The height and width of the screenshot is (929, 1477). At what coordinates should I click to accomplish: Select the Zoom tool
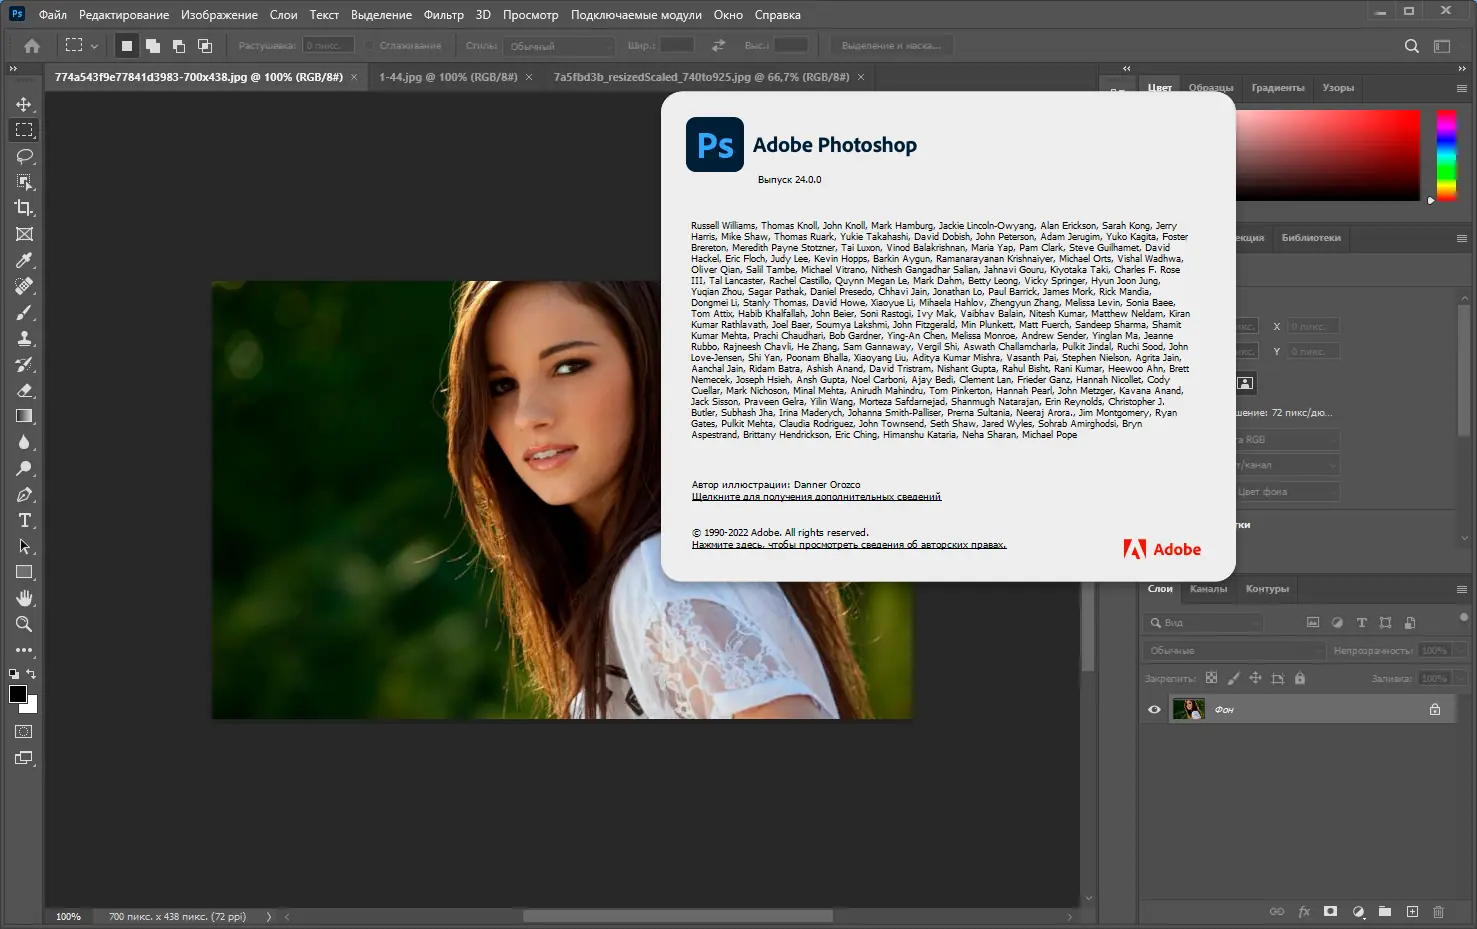24,624
